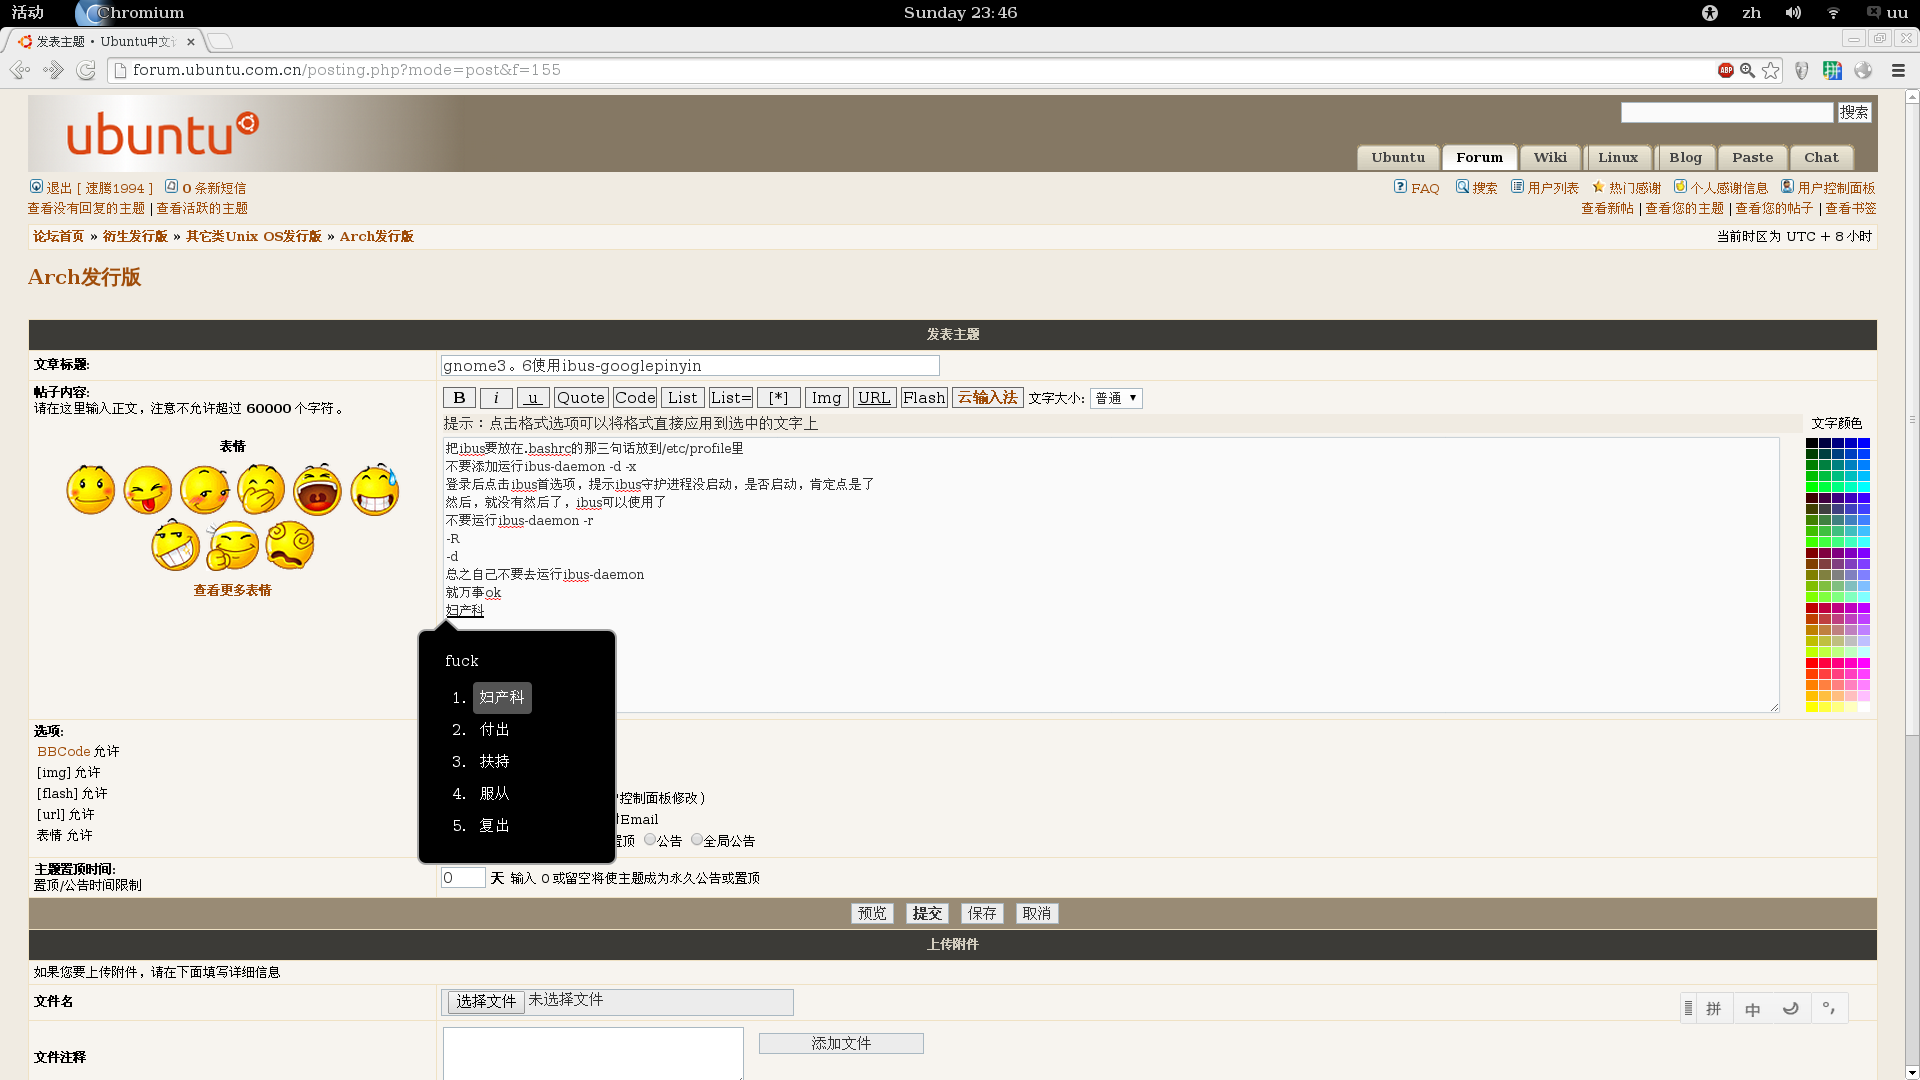Open the Paste site tab
Image resolution: width=1920 pixels, height=1080 pixels.
pos(1752,158)
